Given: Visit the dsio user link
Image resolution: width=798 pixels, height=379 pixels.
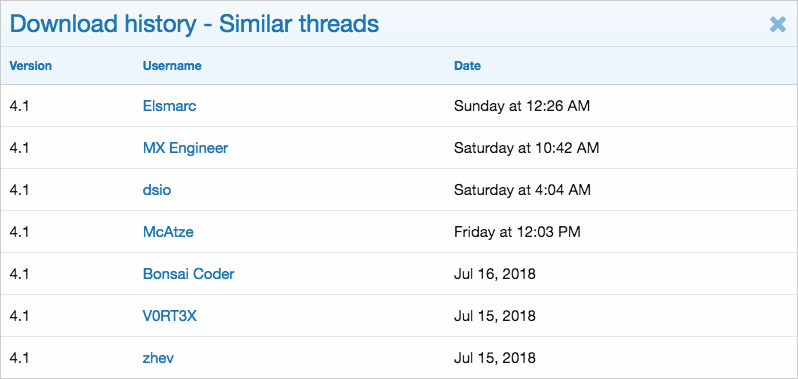Looking at the screenshot, I should (x=157, y=190).
